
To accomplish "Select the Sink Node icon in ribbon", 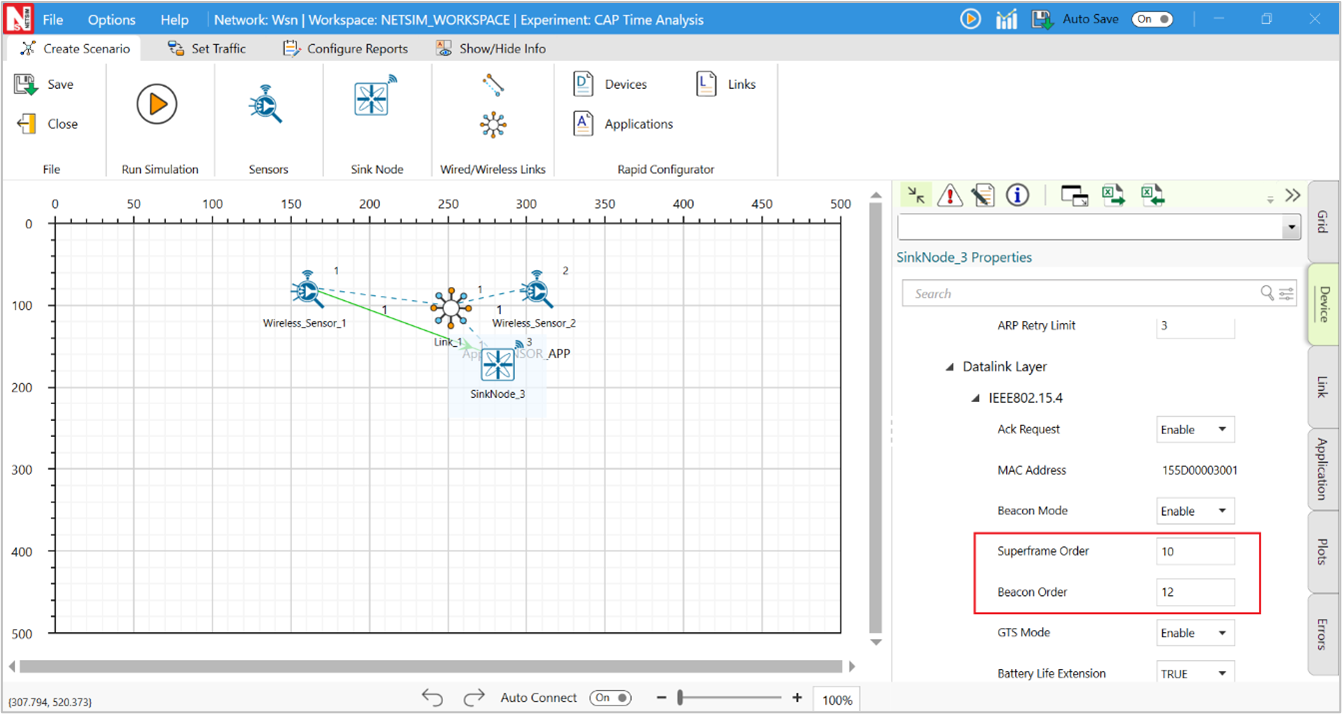I will (376, 98).
